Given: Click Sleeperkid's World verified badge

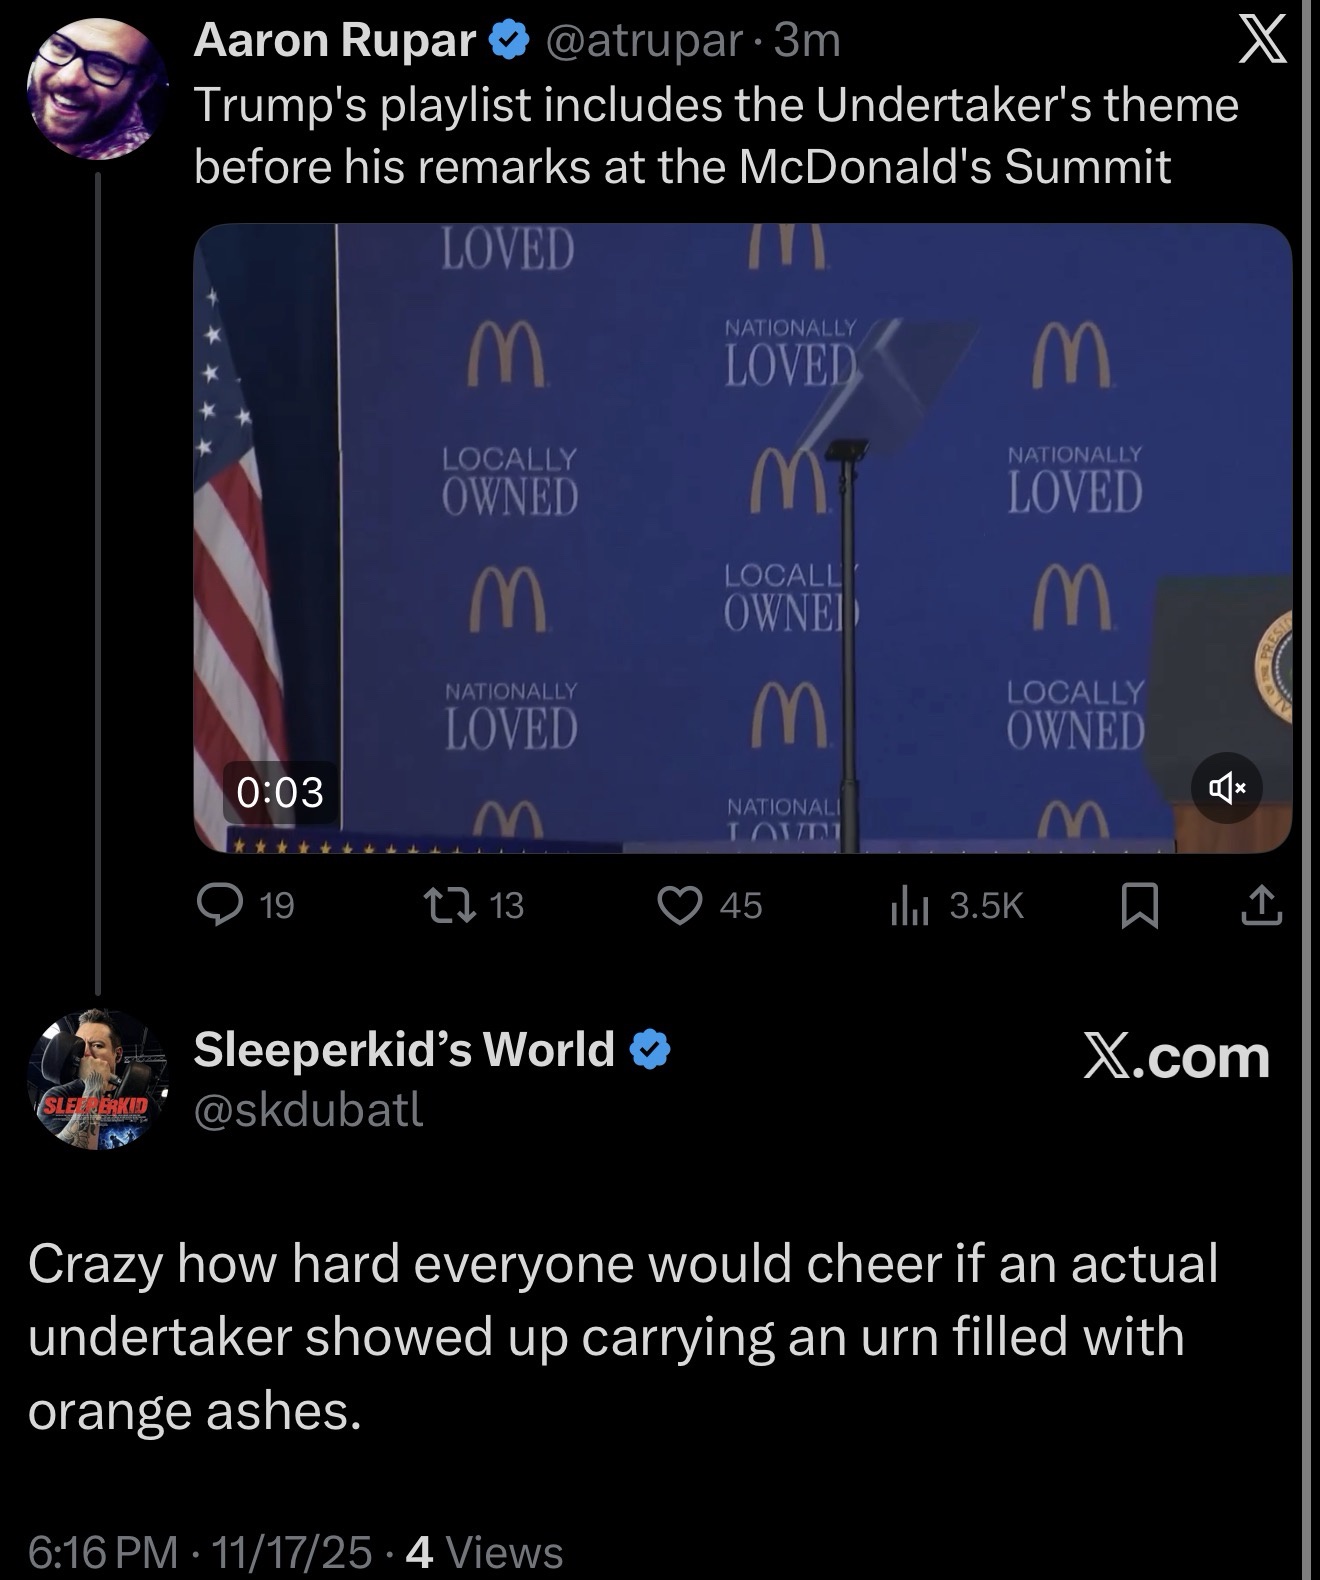Looking at the screenshot, I should (650, 1050).
